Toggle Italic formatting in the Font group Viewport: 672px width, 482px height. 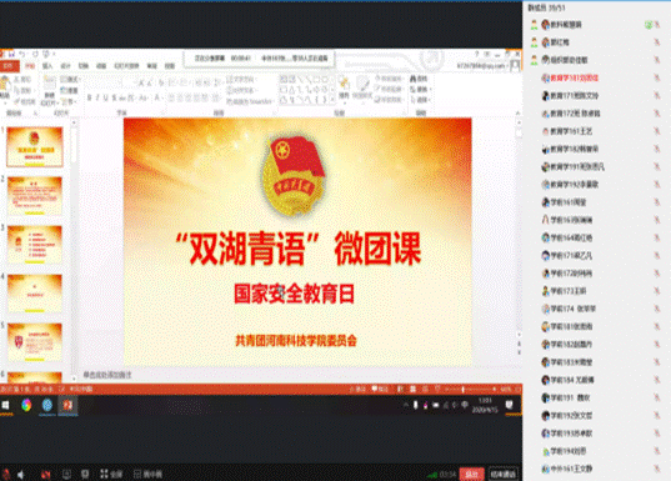coord(97,98)
